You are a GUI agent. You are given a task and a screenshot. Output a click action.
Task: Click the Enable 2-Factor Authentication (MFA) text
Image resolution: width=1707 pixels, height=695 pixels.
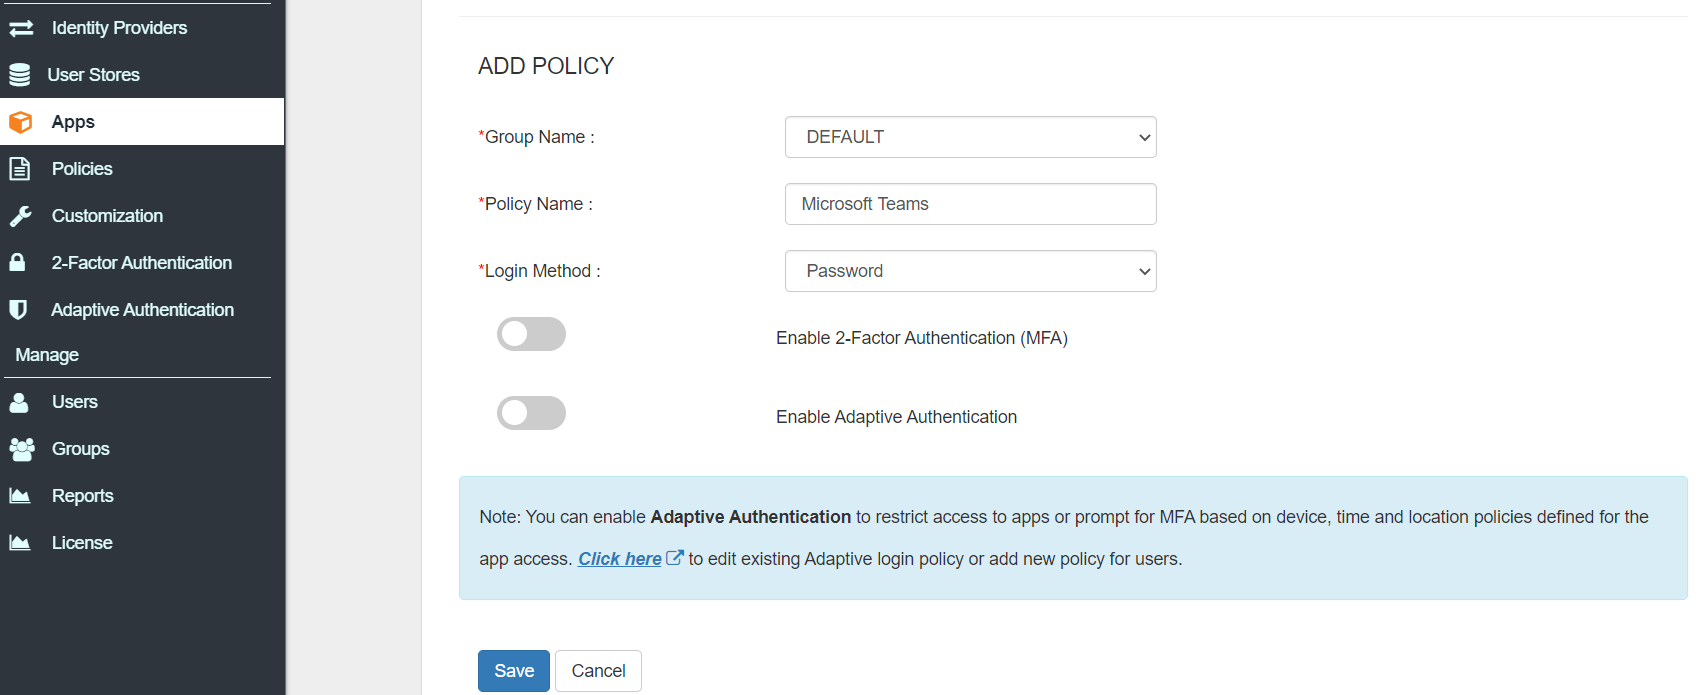[922, 338]
